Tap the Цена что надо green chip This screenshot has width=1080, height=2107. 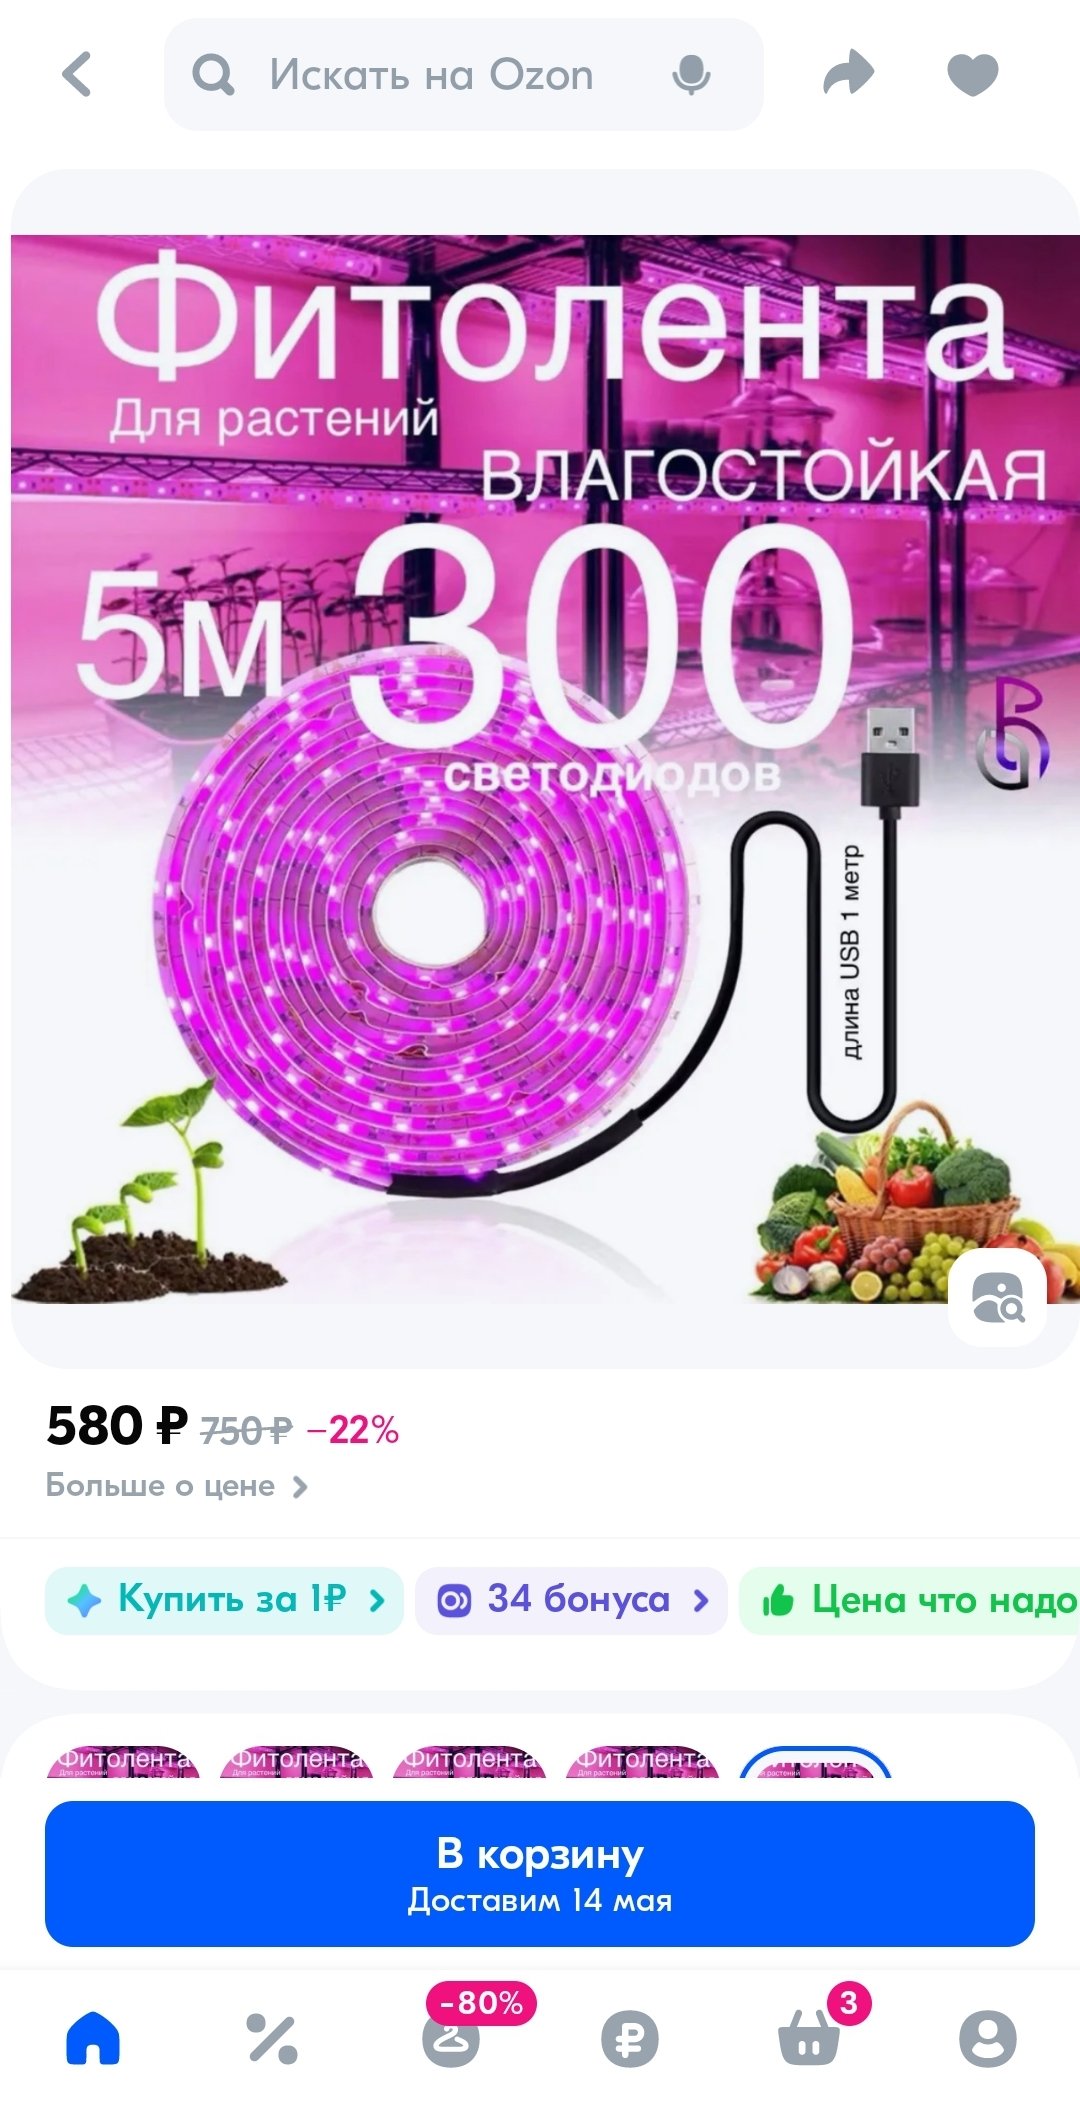point(910,1600)
